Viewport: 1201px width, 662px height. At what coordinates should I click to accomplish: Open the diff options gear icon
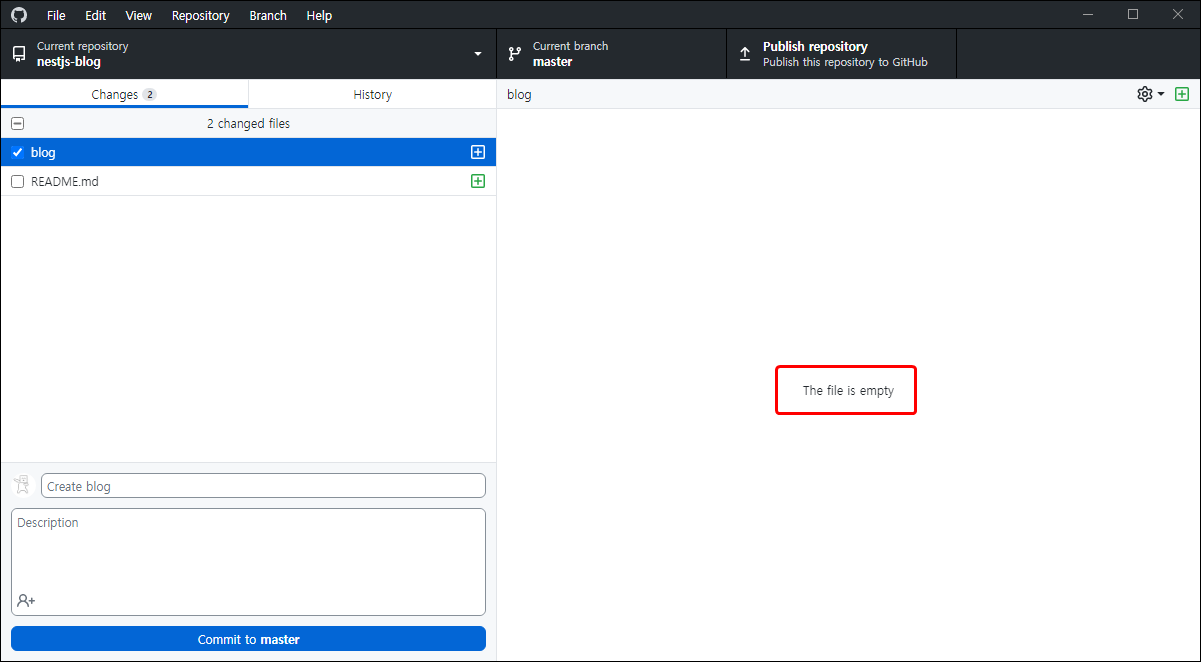click(x=1143, y=93)
